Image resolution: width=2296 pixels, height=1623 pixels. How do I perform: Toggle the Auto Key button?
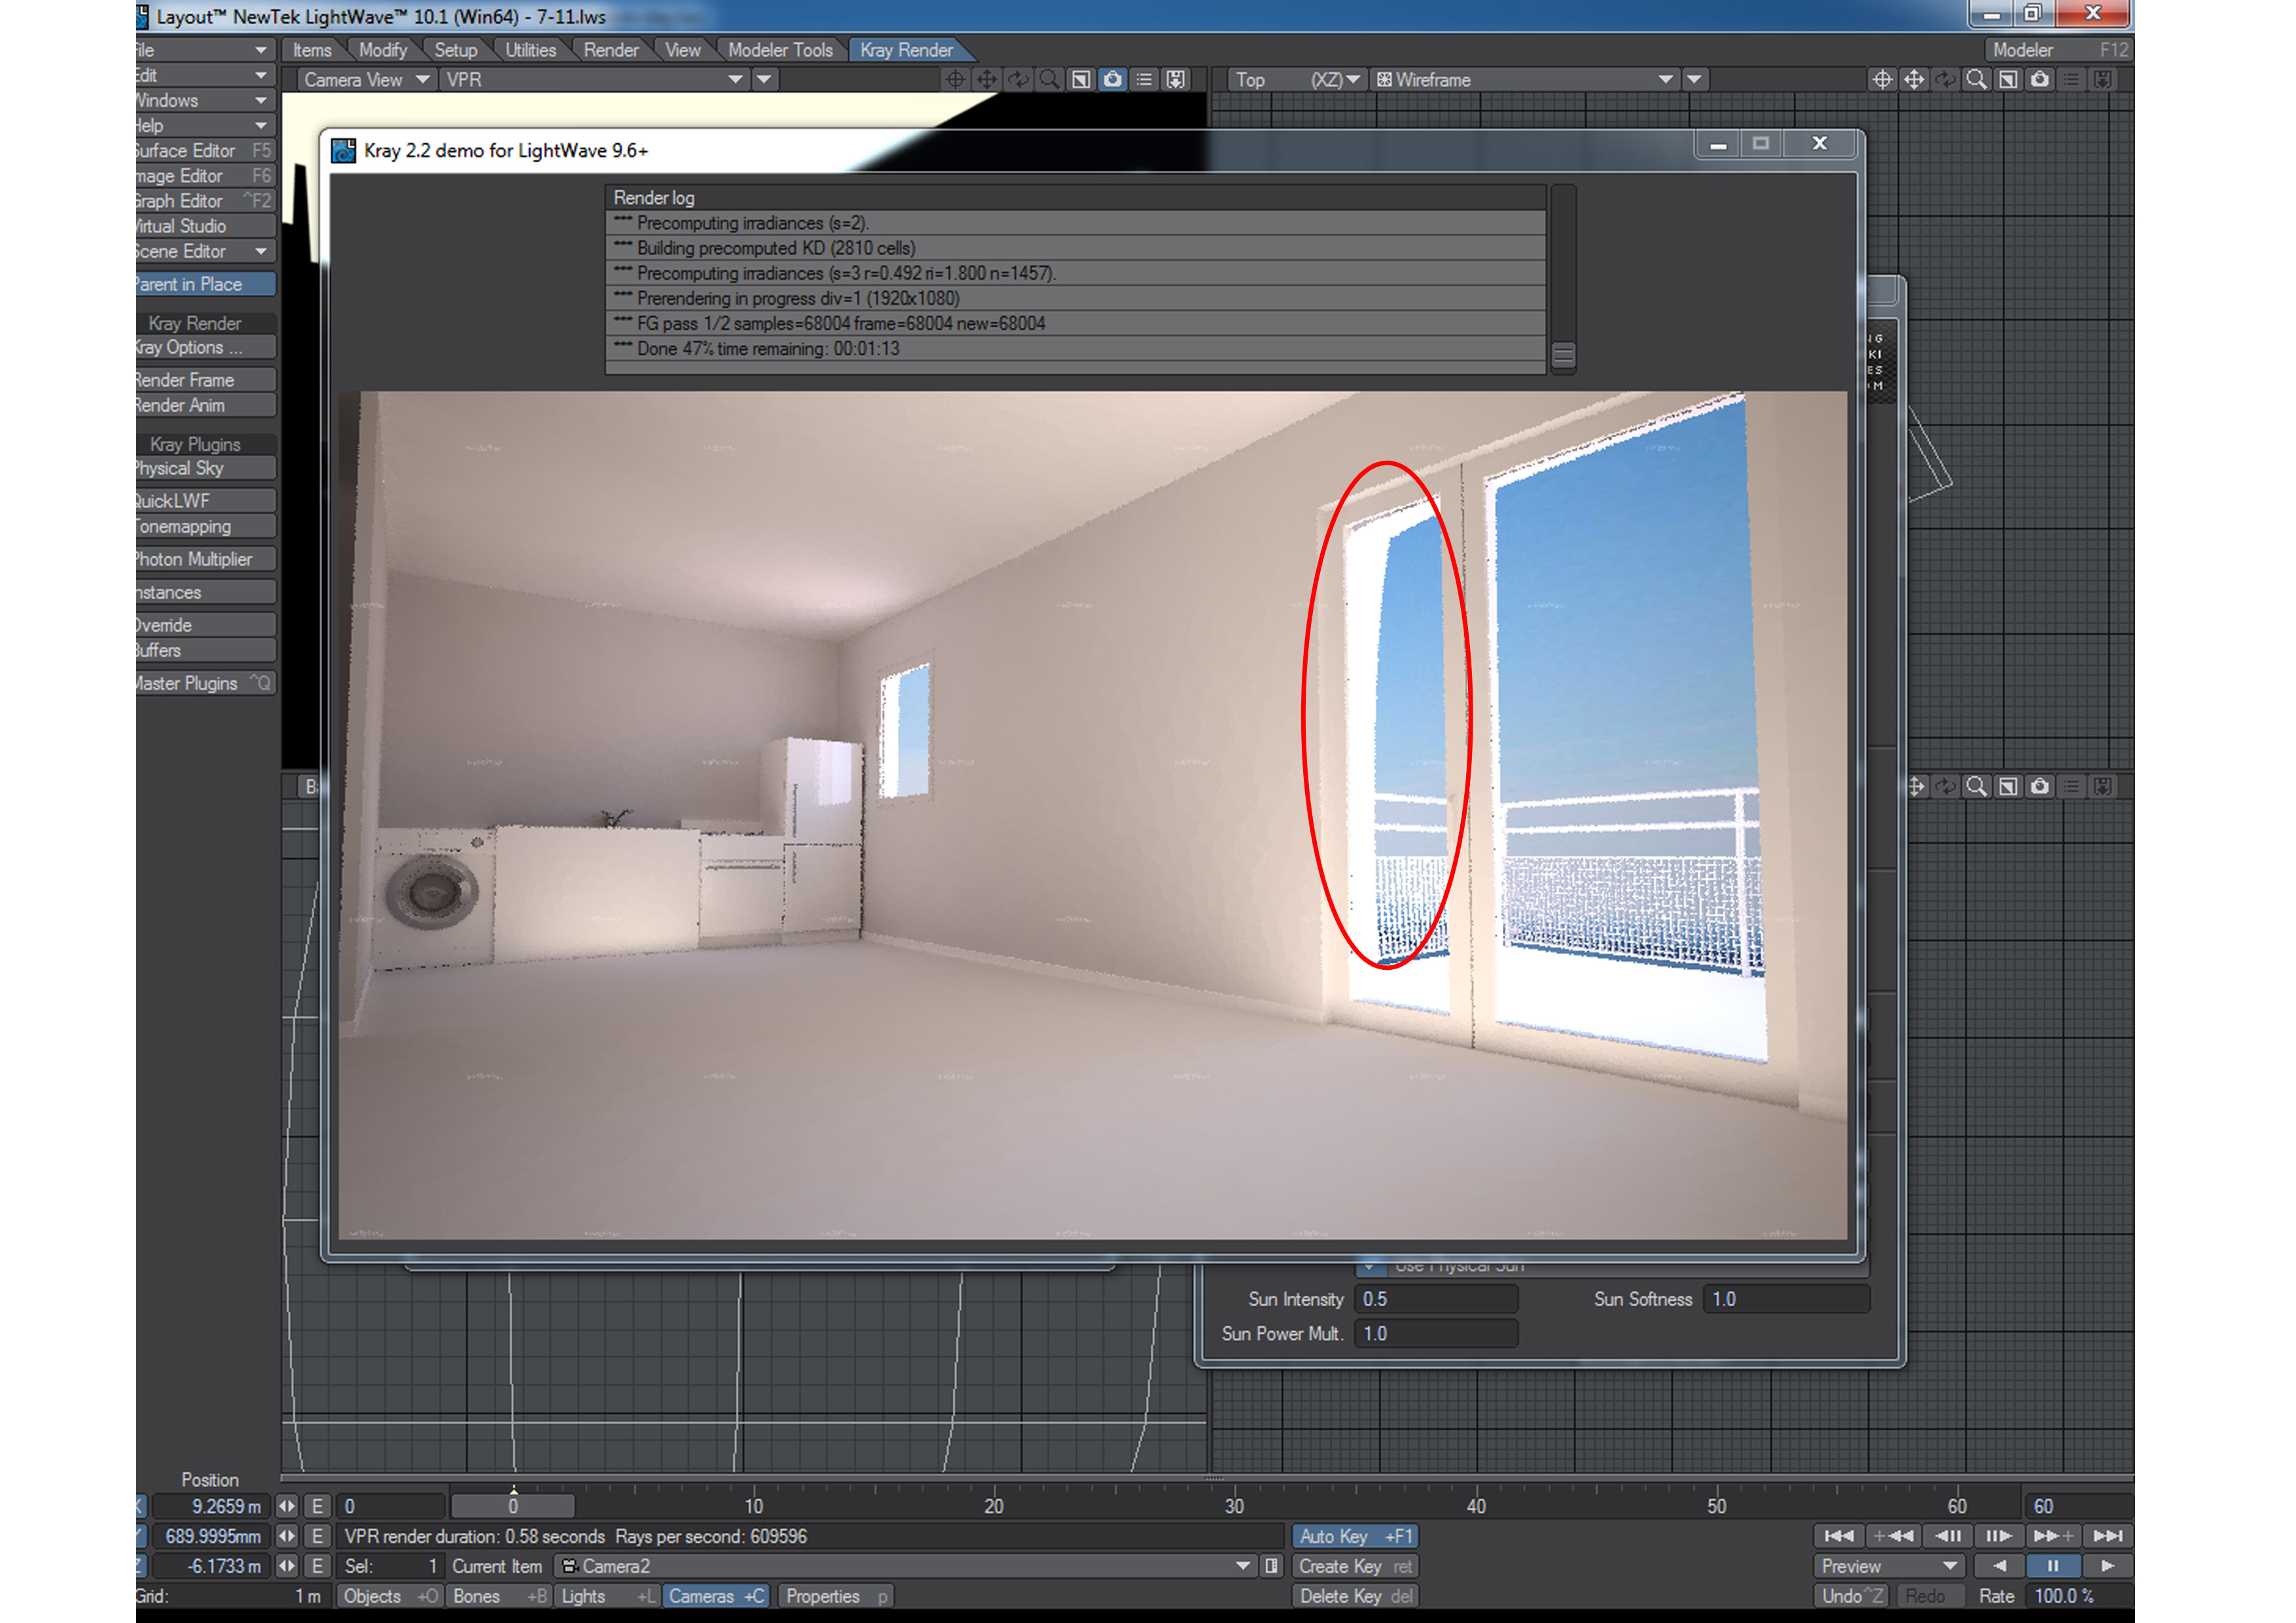click(x=1355, y=1536)
